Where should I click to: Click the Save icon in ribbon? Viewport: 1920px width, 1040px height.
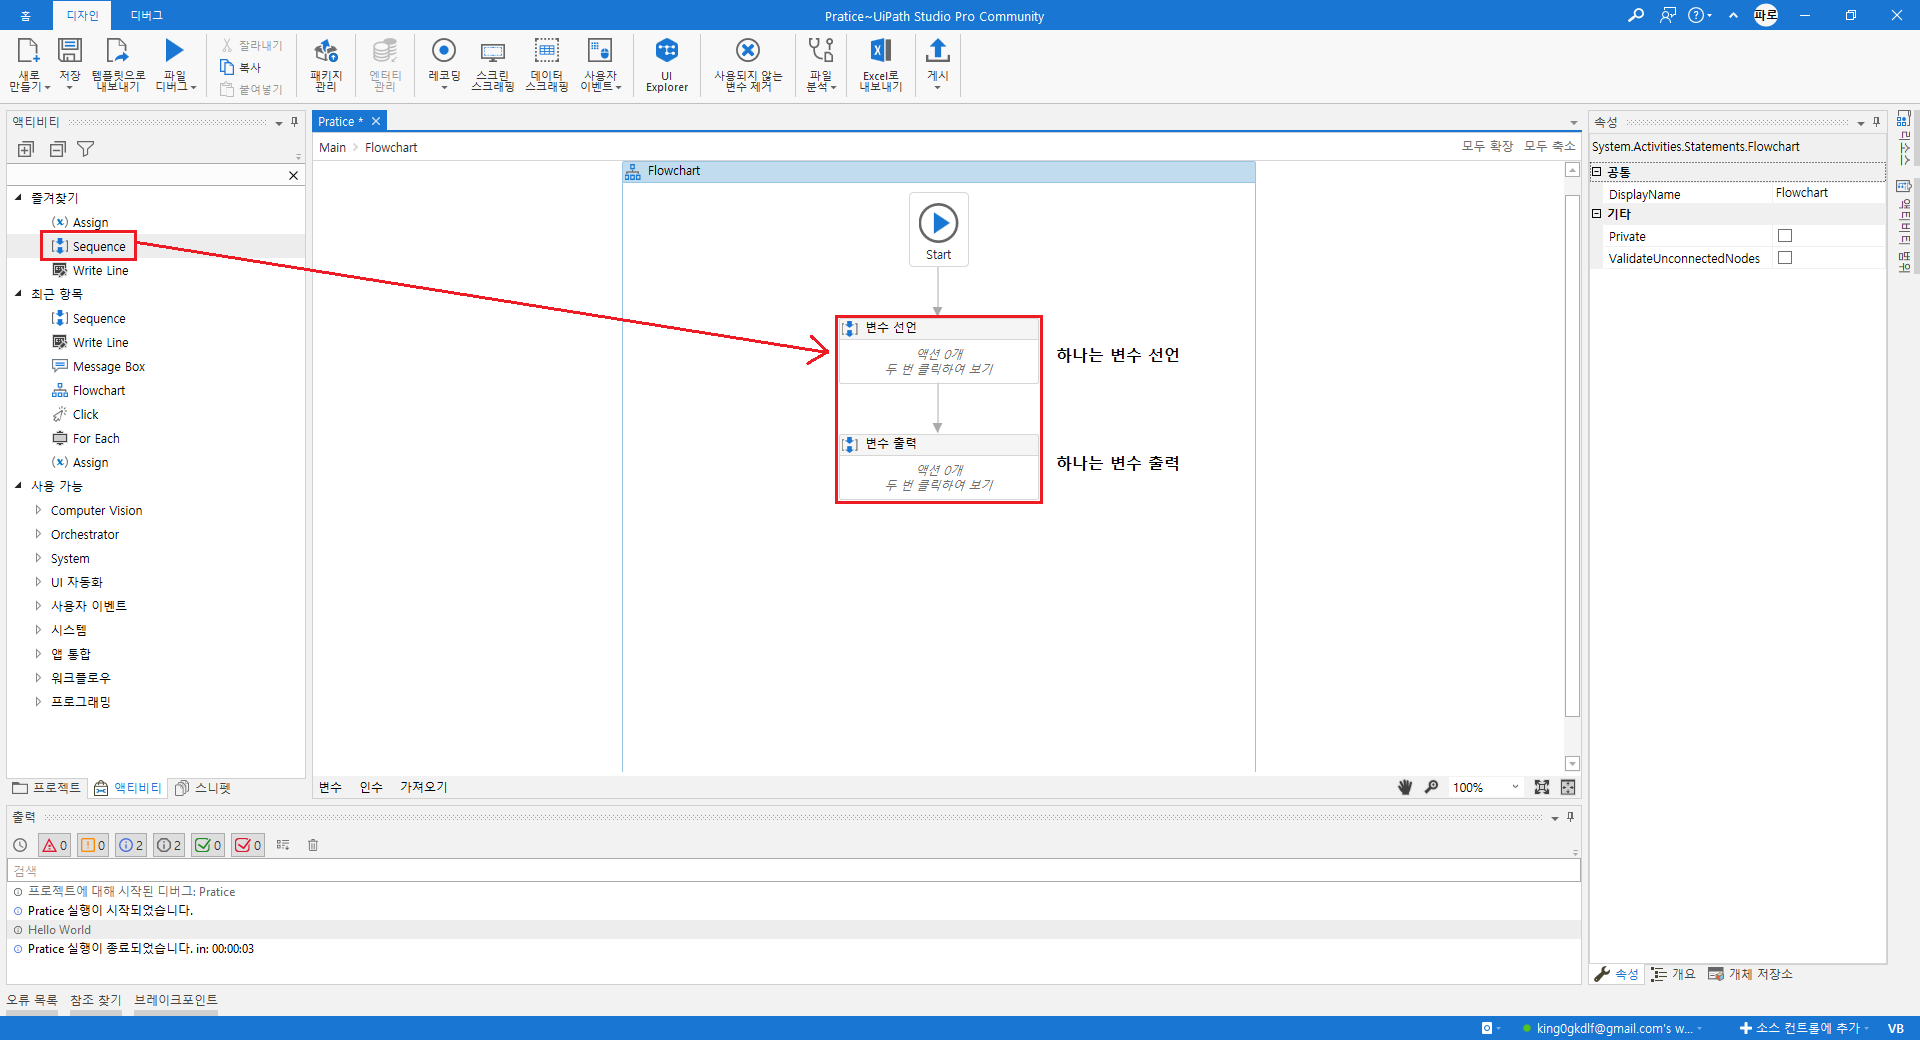[x=70, y=52]
